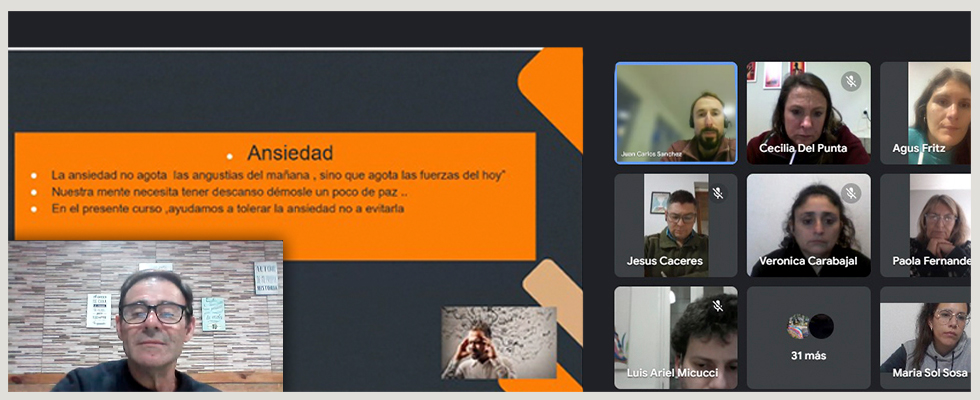980x400 pixels.
Task: Click the presenter's webcam overlay video
Action: point(146,316)
